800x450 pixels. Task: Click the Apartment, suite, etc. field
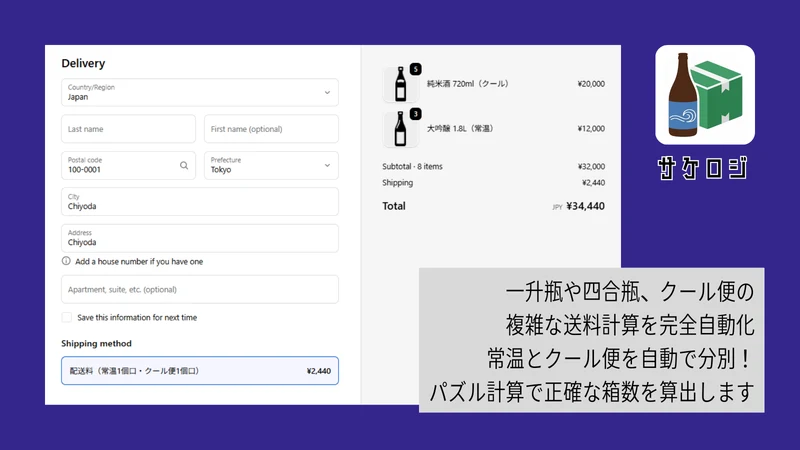(x=199, y=289)
